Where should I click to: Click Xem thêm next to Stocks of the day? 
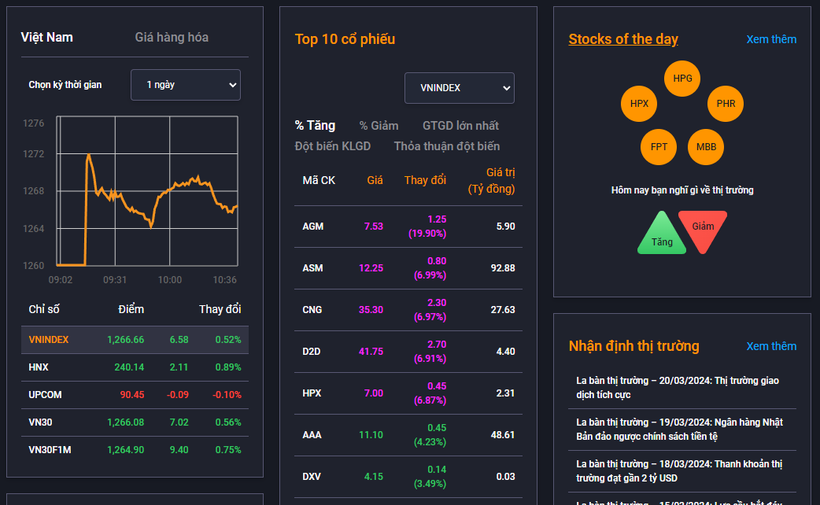[771, 39]
